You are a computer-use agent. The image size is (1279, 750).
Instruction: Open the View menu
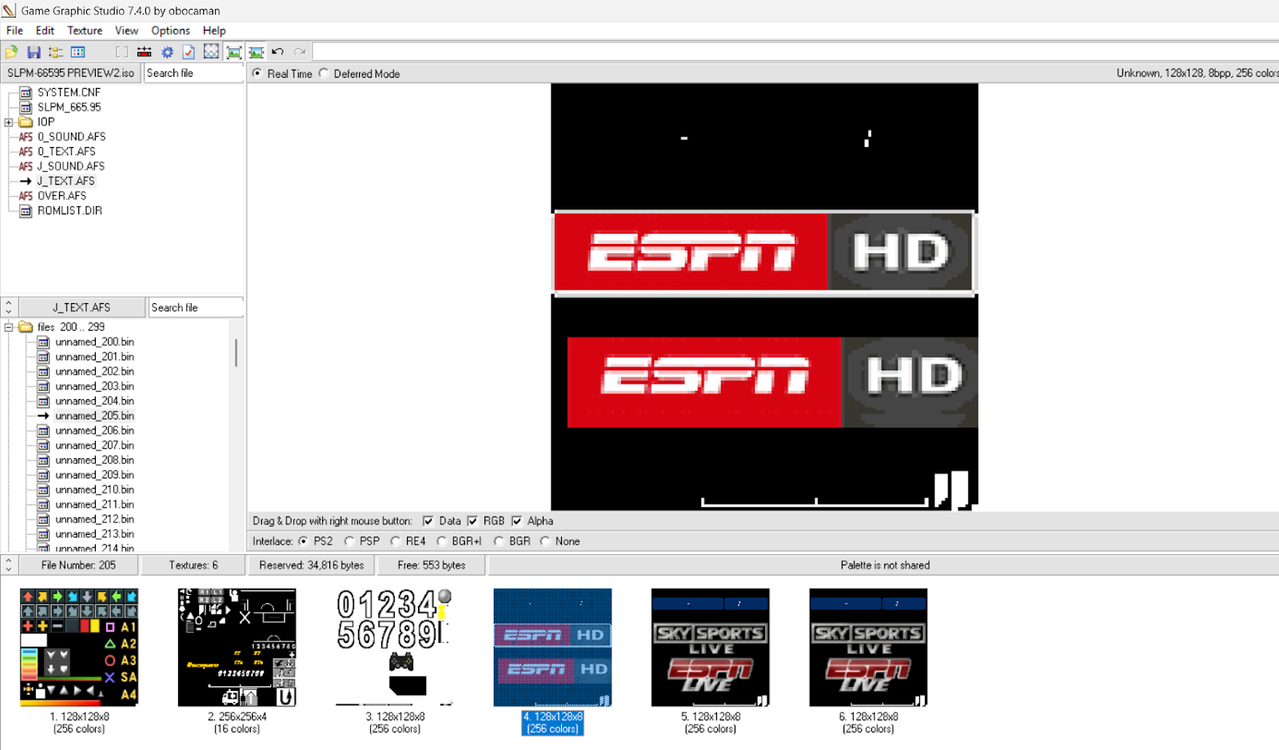tap(127, 31)
